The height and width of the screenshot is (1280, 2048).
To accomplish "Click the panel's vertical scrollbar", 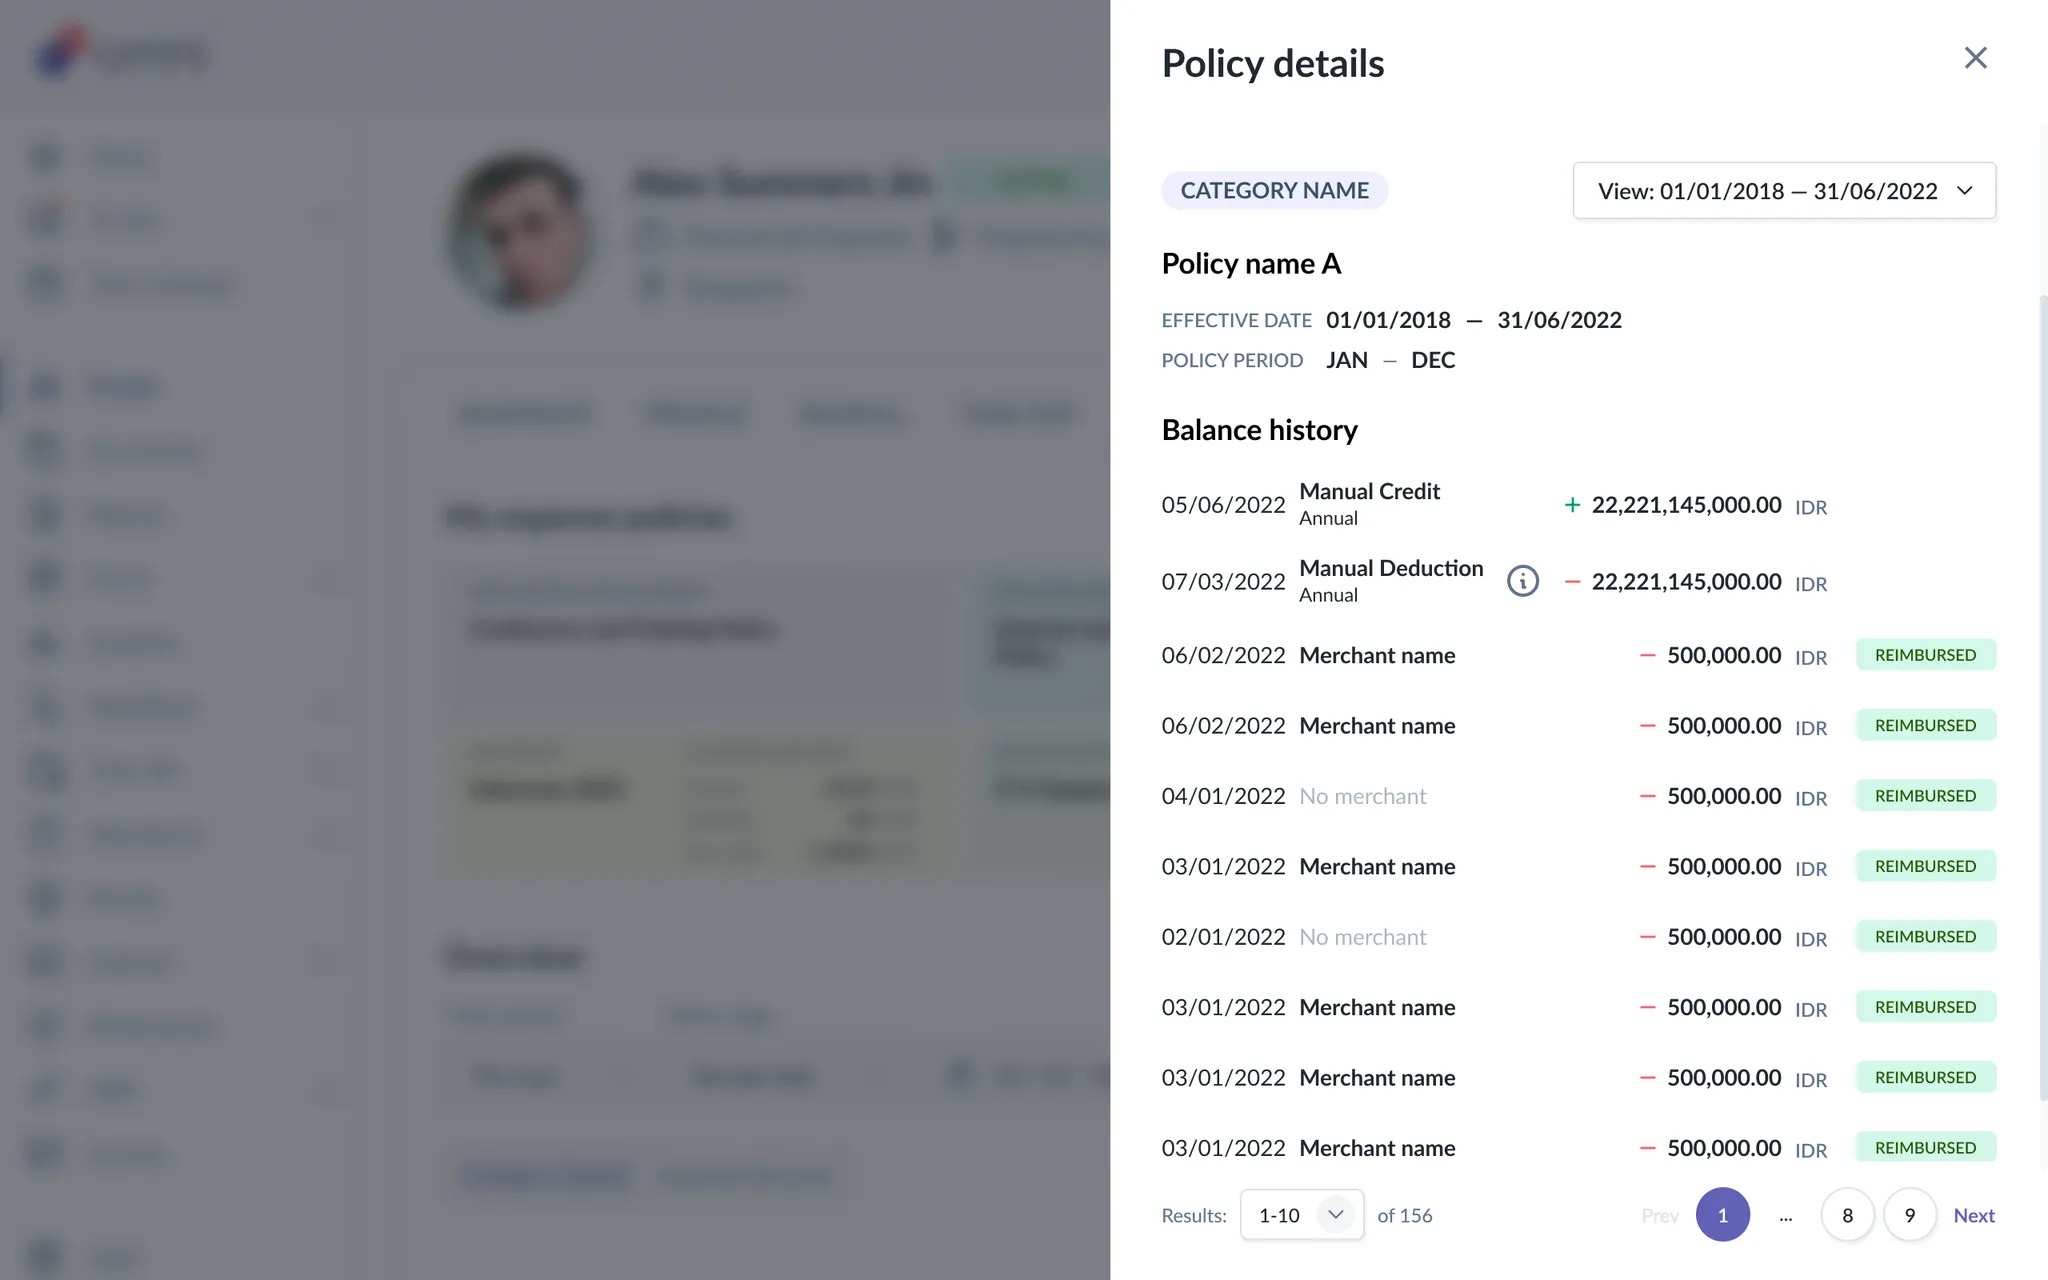I will 2042,700.
